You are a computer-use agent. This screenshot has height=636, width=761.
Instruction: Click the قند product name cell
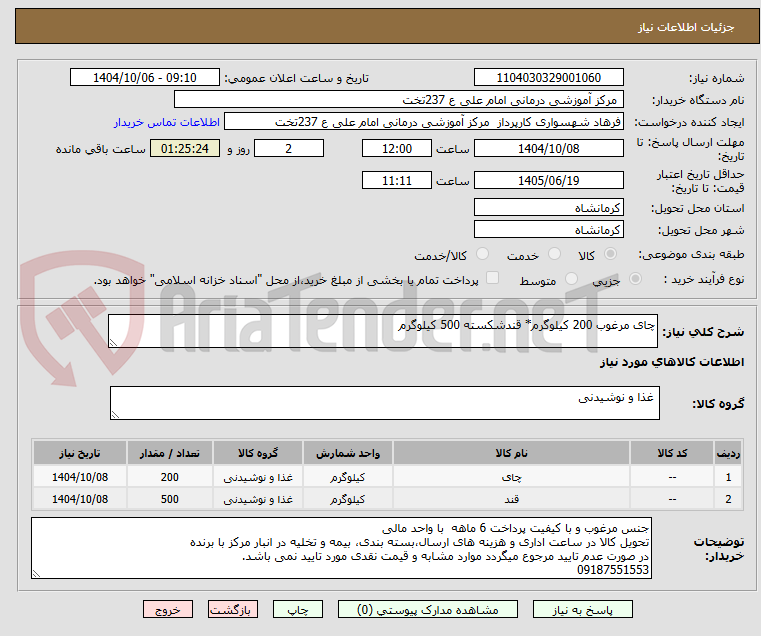512,499
